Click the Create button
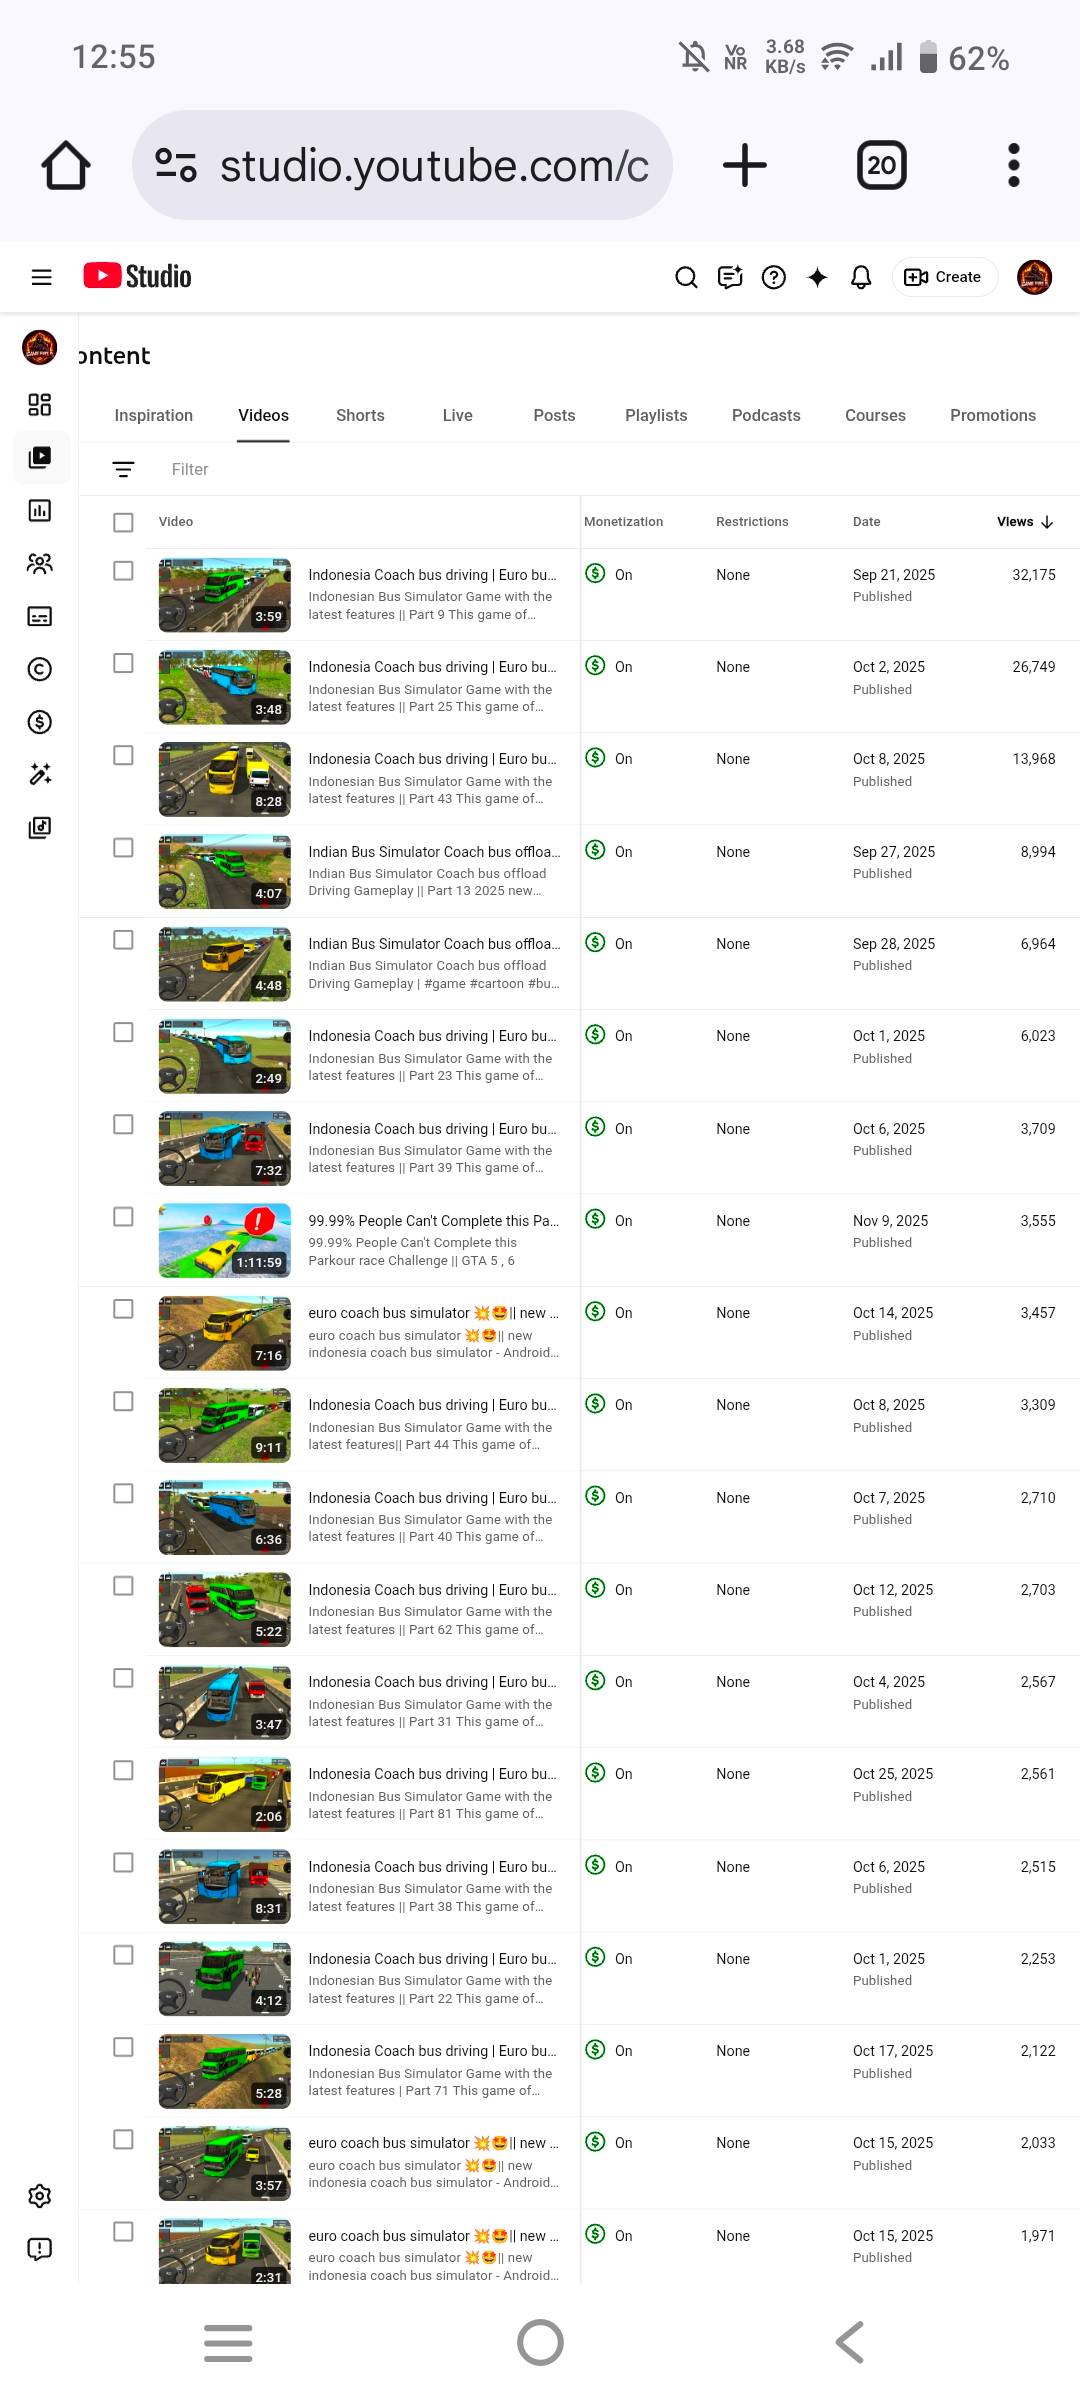 944,277
